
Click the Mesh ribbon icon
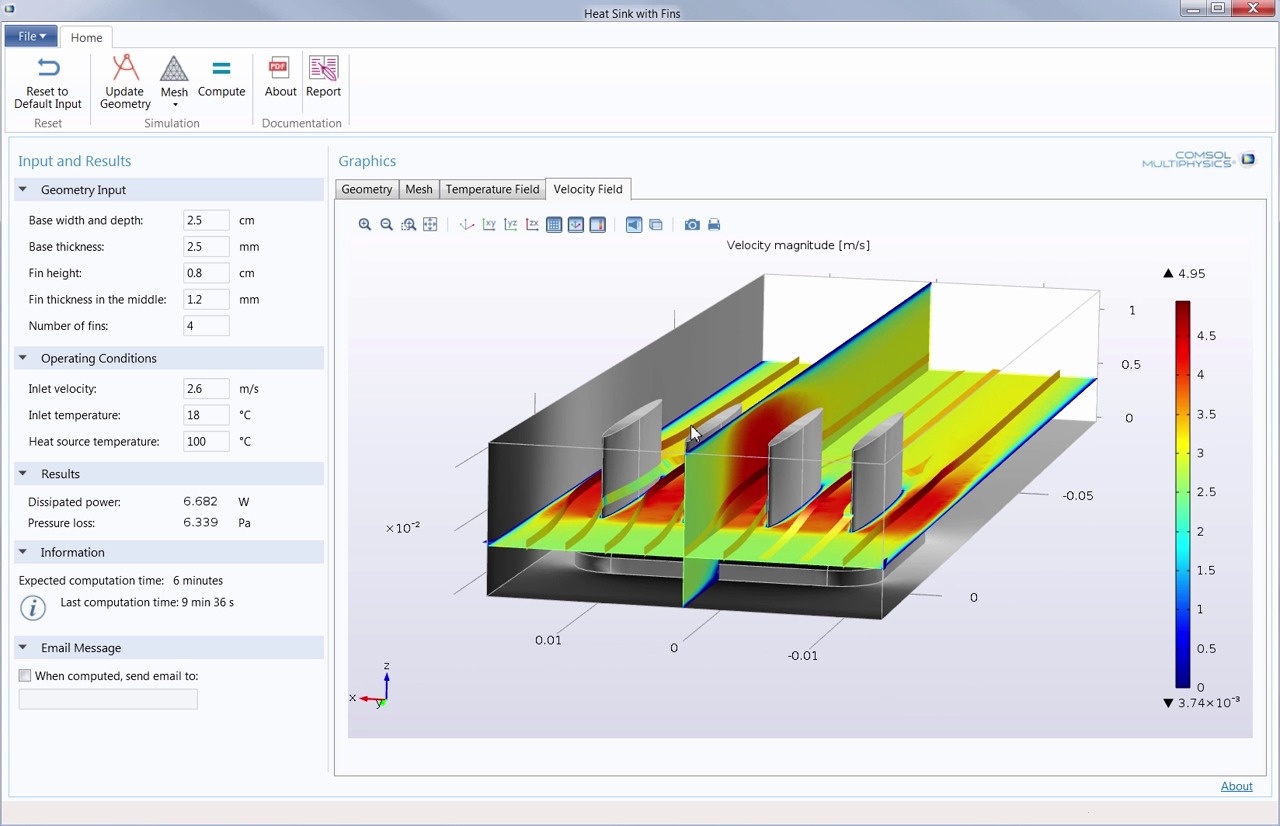(x=174, y=69)
